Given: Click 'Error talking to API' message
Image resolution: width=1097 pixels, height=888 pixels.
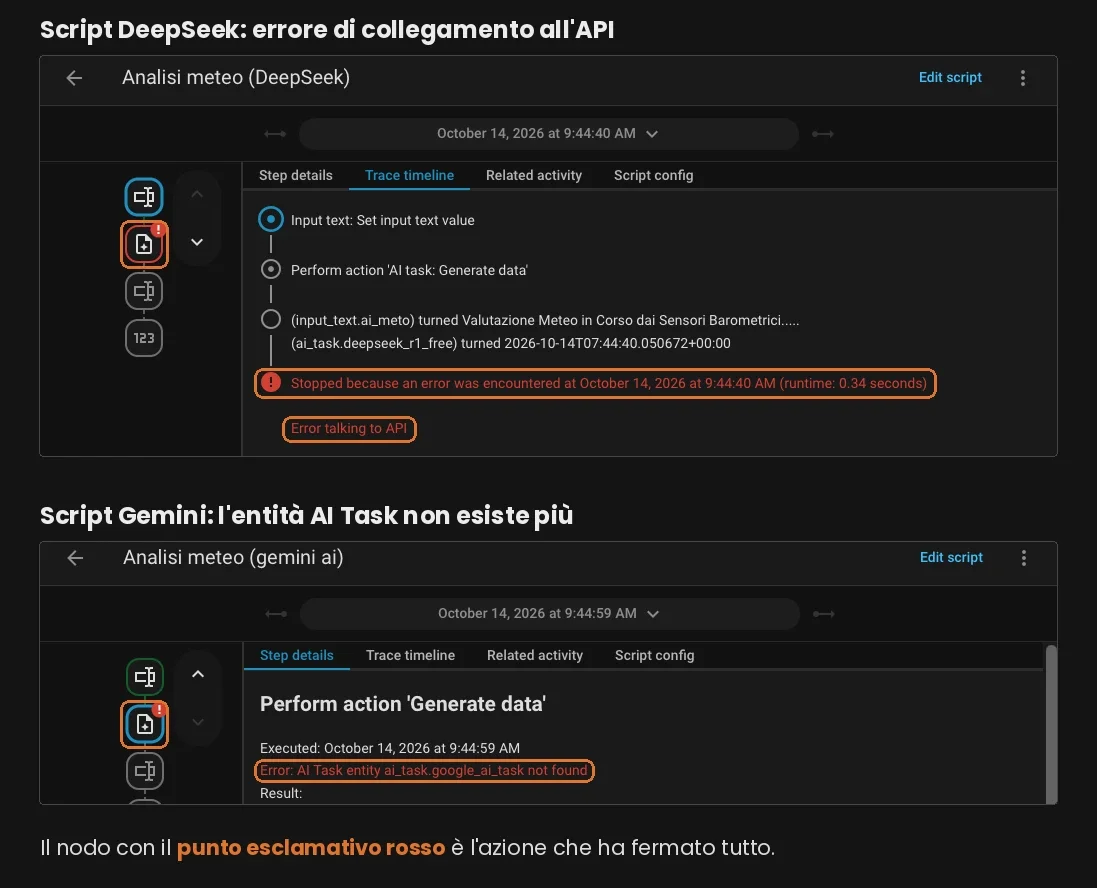Looking at the screenshot, I should coord(348,428).
